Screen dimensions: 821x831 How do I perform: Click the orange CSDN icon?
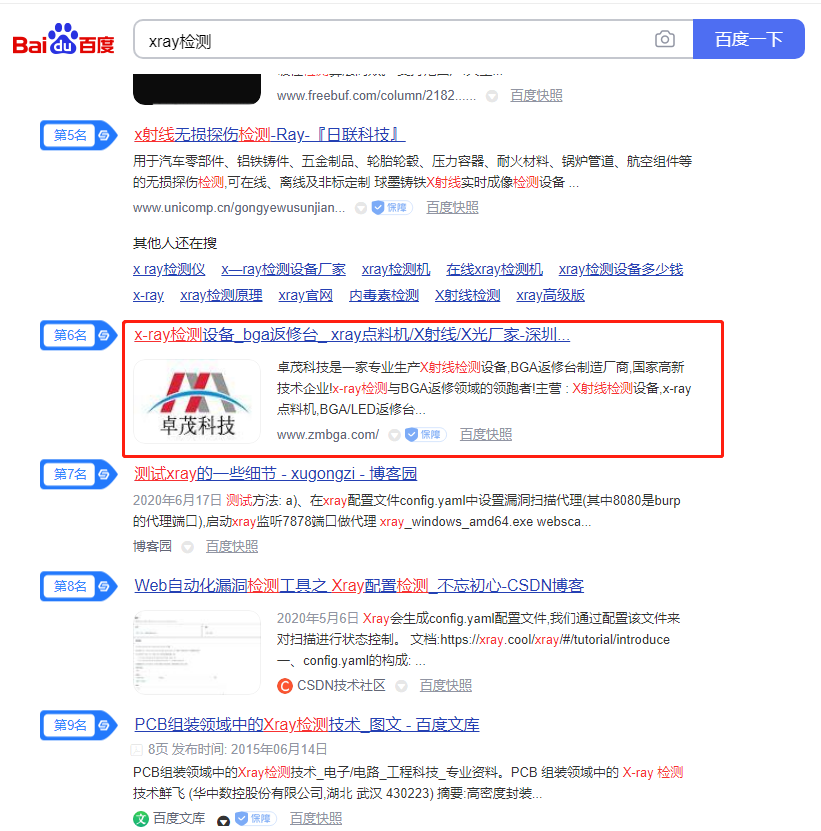pyautogui.click(x=285, y=686)
